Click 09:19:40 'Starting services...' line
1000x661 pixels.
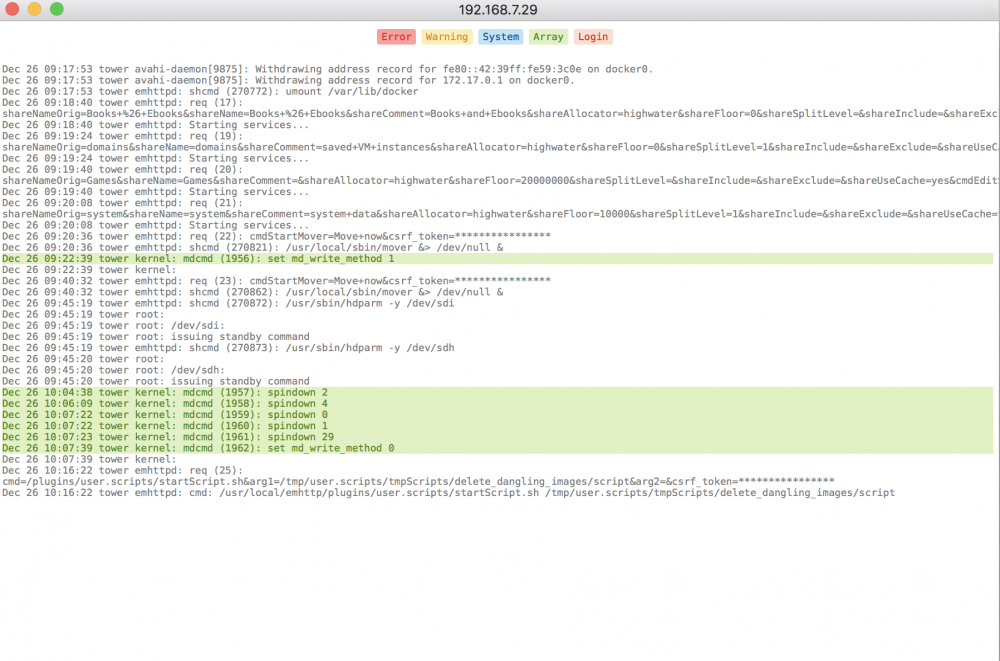[x=156, y=191]
